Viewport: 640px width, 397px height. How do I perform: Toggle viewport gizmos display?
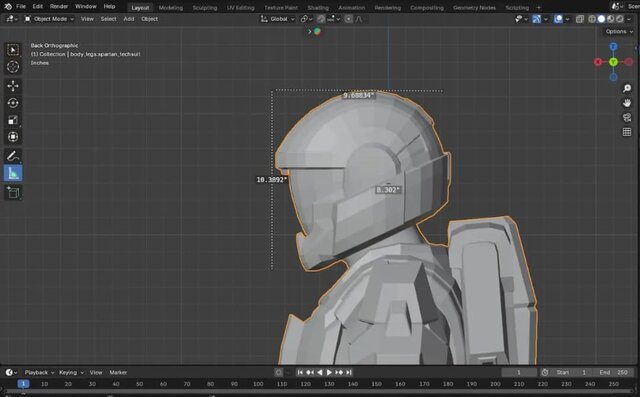[536, 19]
